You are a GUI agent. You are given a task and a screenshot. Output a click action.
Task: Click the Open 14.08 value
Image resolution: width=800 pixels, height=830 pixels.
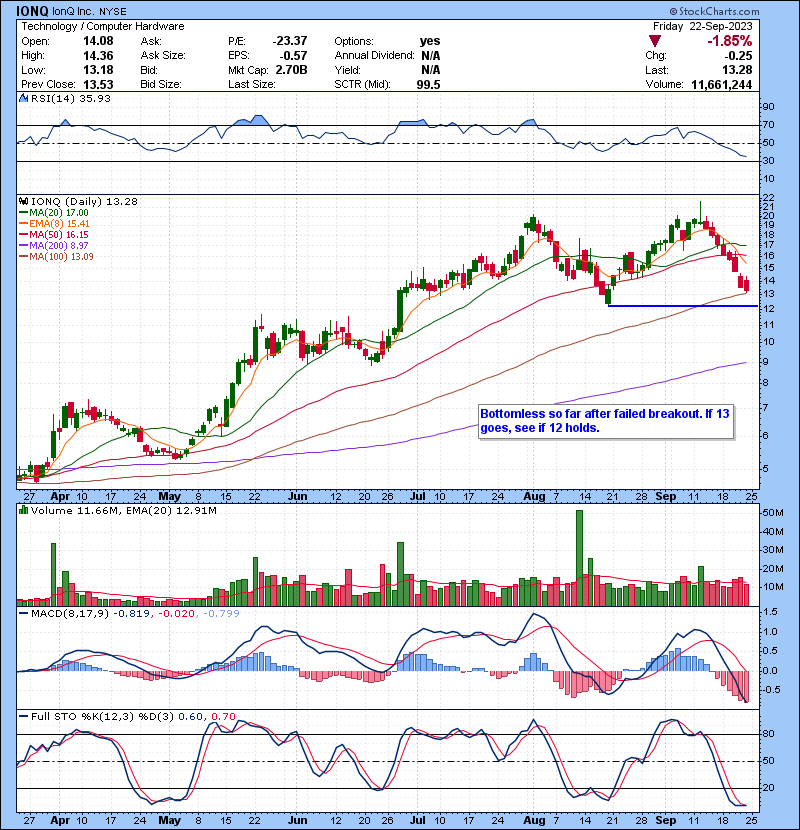[x=98, y=41]
